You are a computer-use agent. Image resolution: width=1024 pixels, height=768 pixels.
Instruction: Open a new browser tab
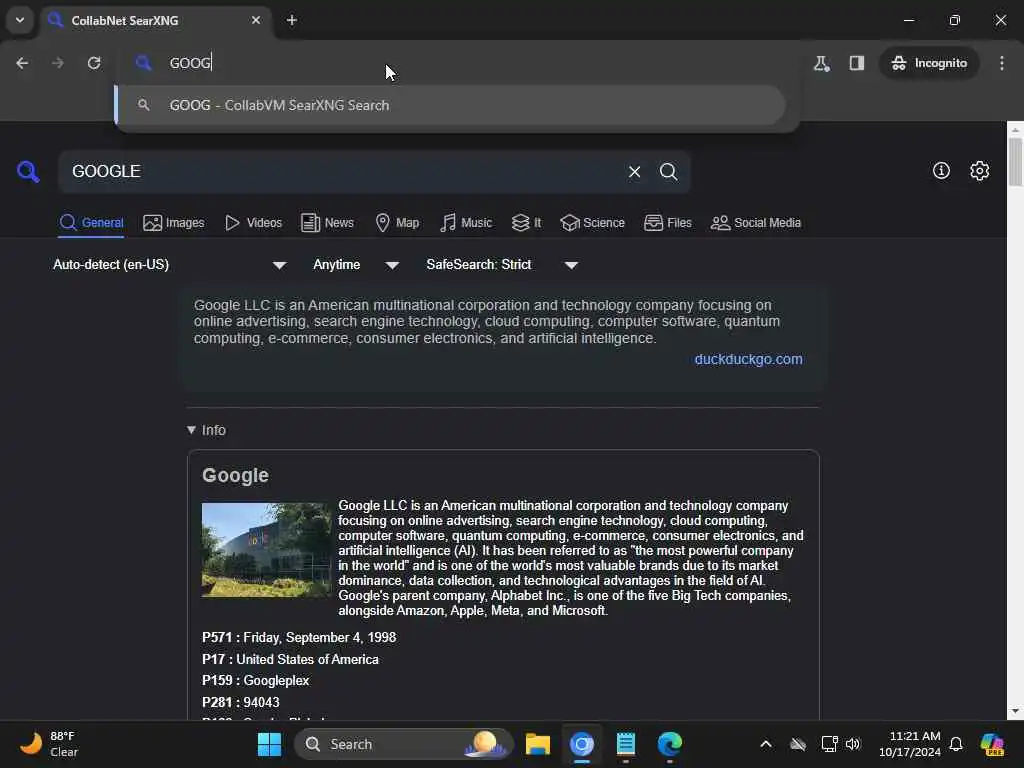pyautogui.click(x=292, y=20)
